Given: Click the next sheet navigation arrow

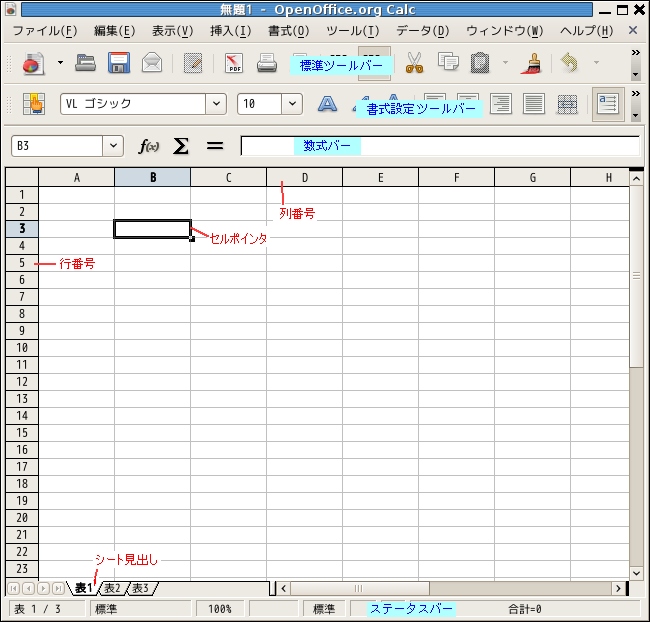Looking at the screenshot, I should (43, 588).
